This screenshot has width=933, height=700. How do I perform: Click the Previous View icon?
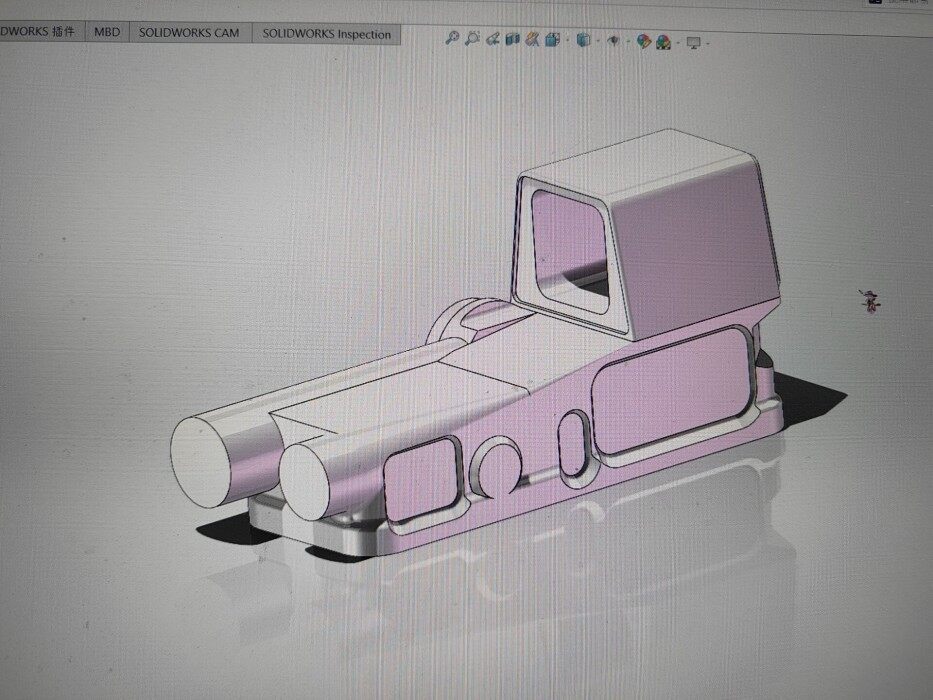tap(493, 39)
